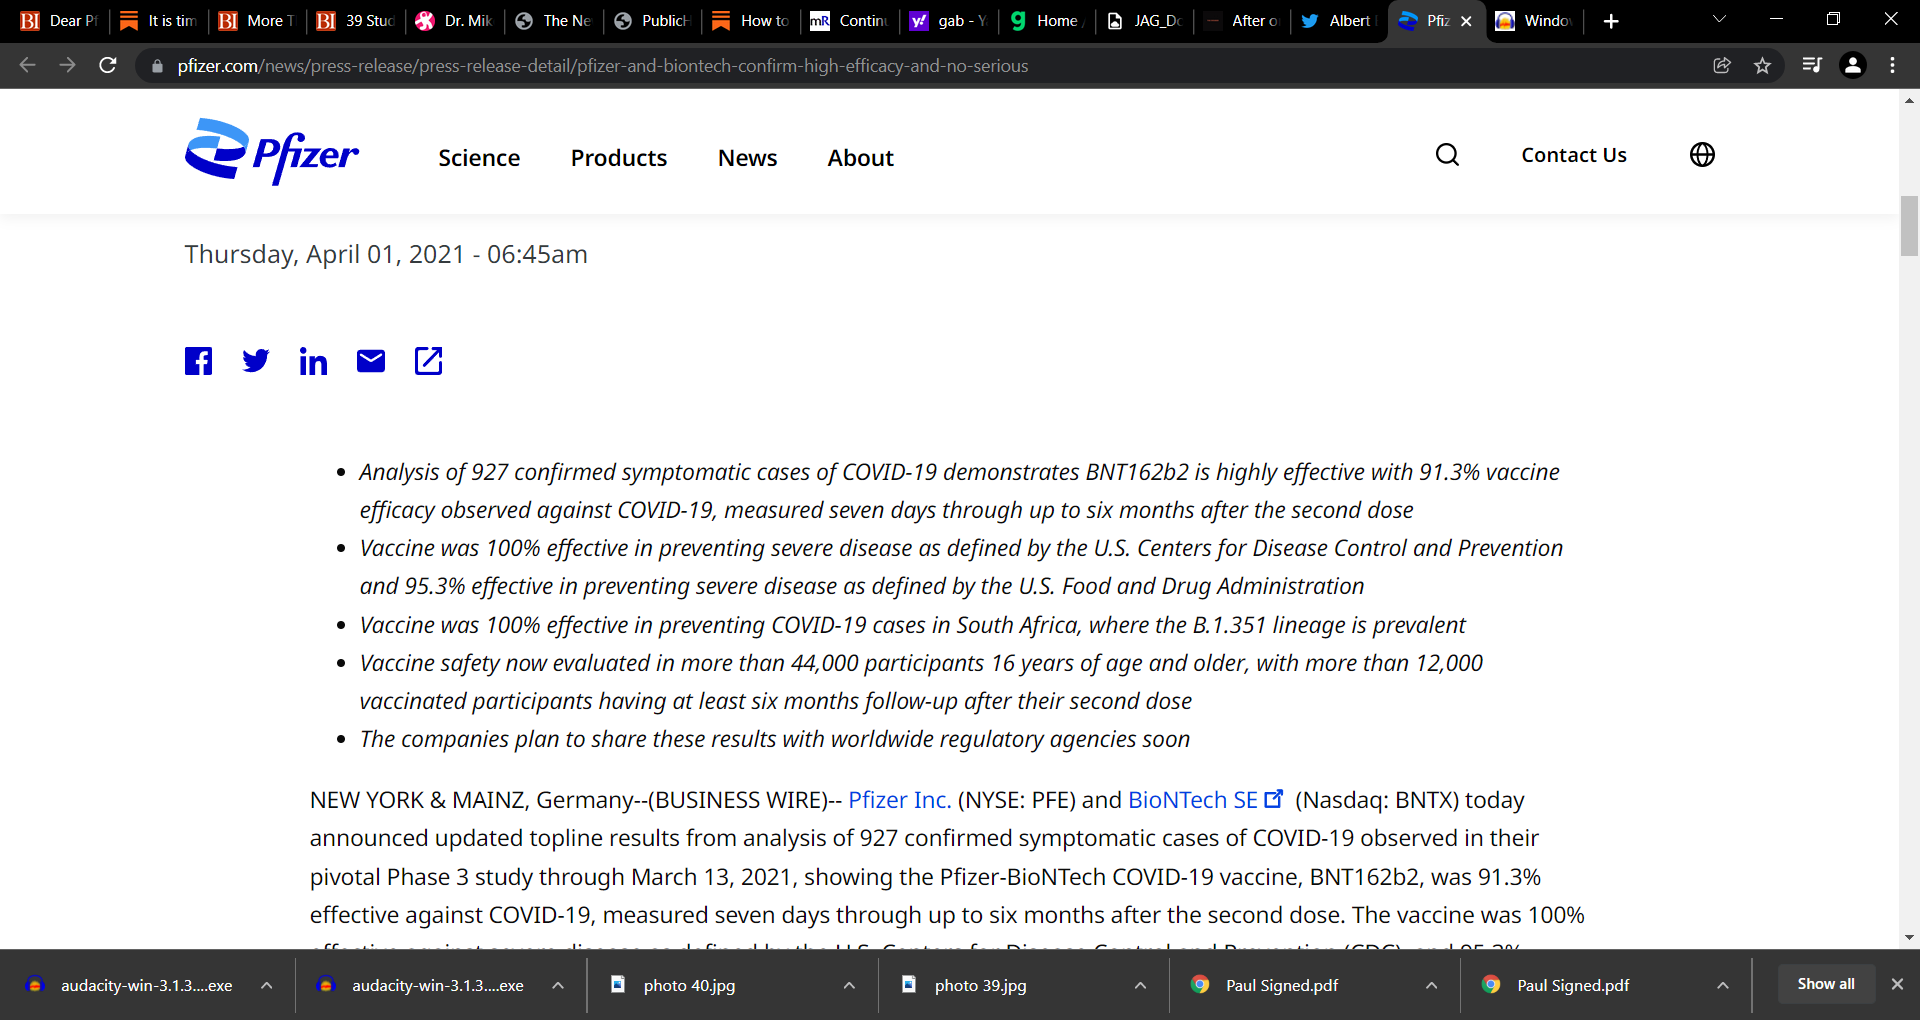The height and width of the screenshot is (1020, 1920).
Task: Show all downloads
Action: pyautogui.click(x=1826, y=984)
